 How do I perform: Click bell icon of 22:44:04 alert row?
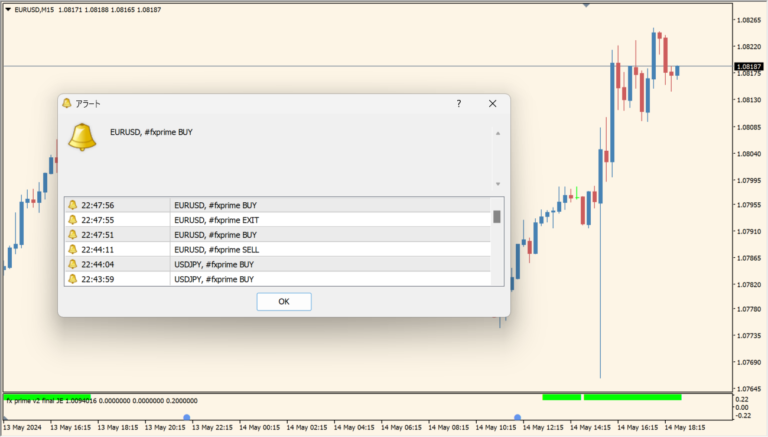point(72,264)
